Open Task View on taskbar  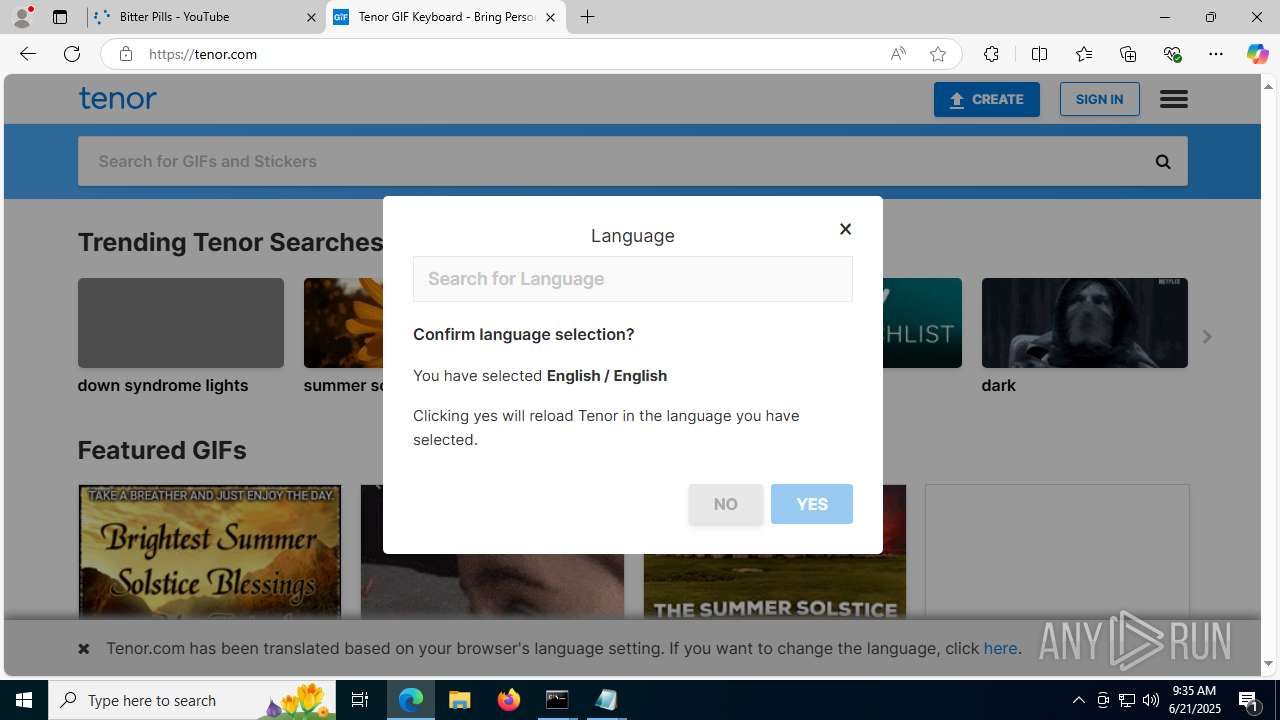(x=360, y=700)
